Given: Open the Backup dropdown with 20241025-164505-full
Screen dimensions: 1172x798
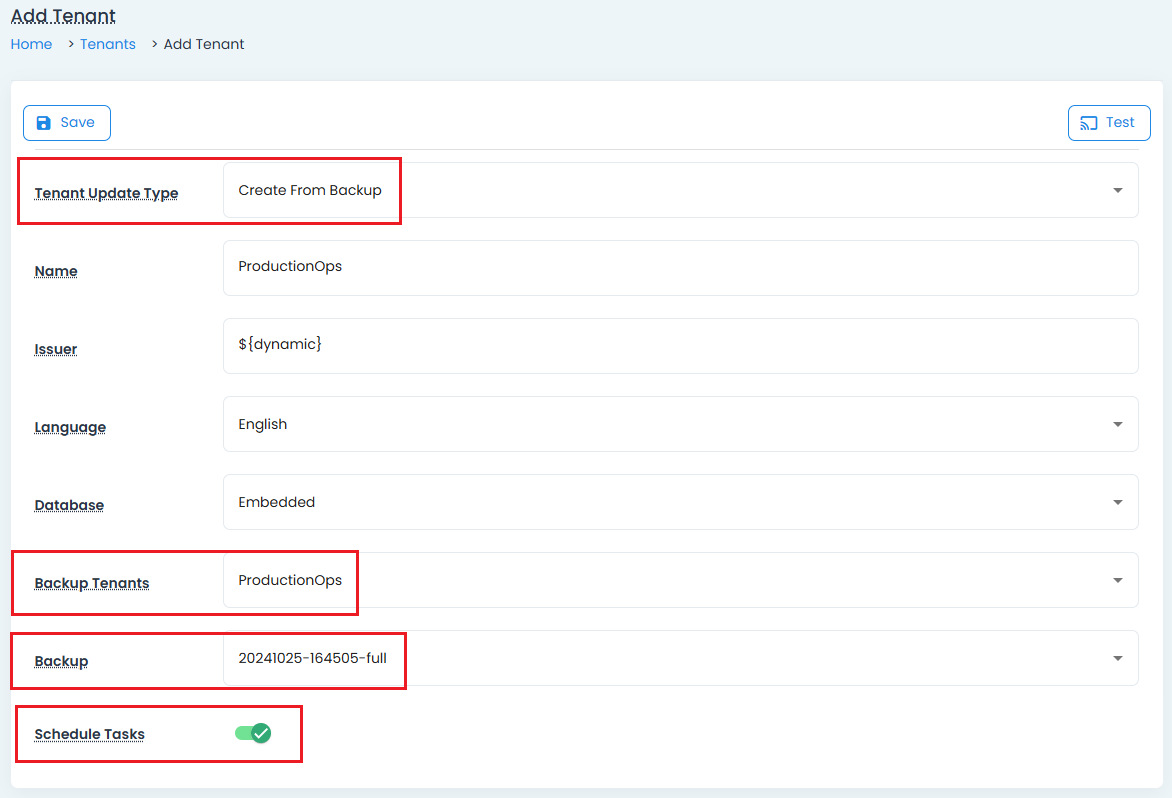Looking at the screenshot, I should 680,658.
